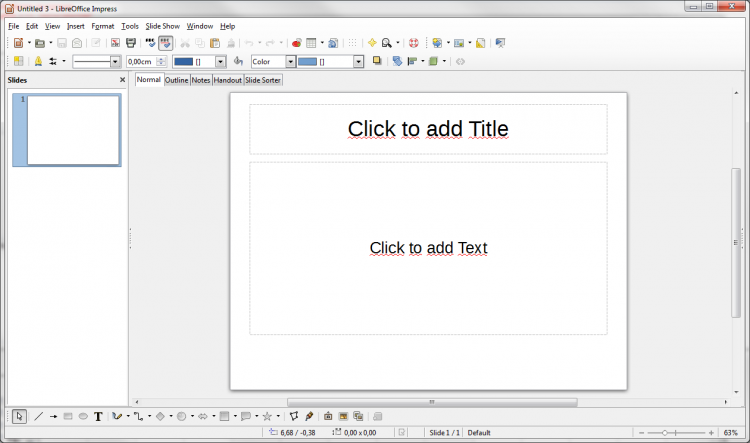The height and width of the screenshot is (443, 750).
Task: Click the slide show start icon
Action: pyautogui.click(x=500, y=43)
